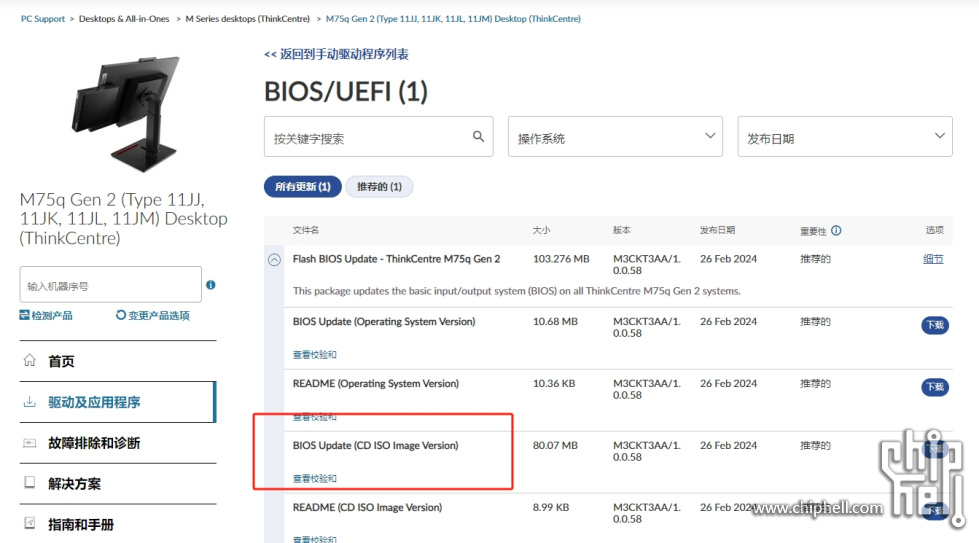
Task: Click the ThinkCentre product image
Action: [125, 114]
